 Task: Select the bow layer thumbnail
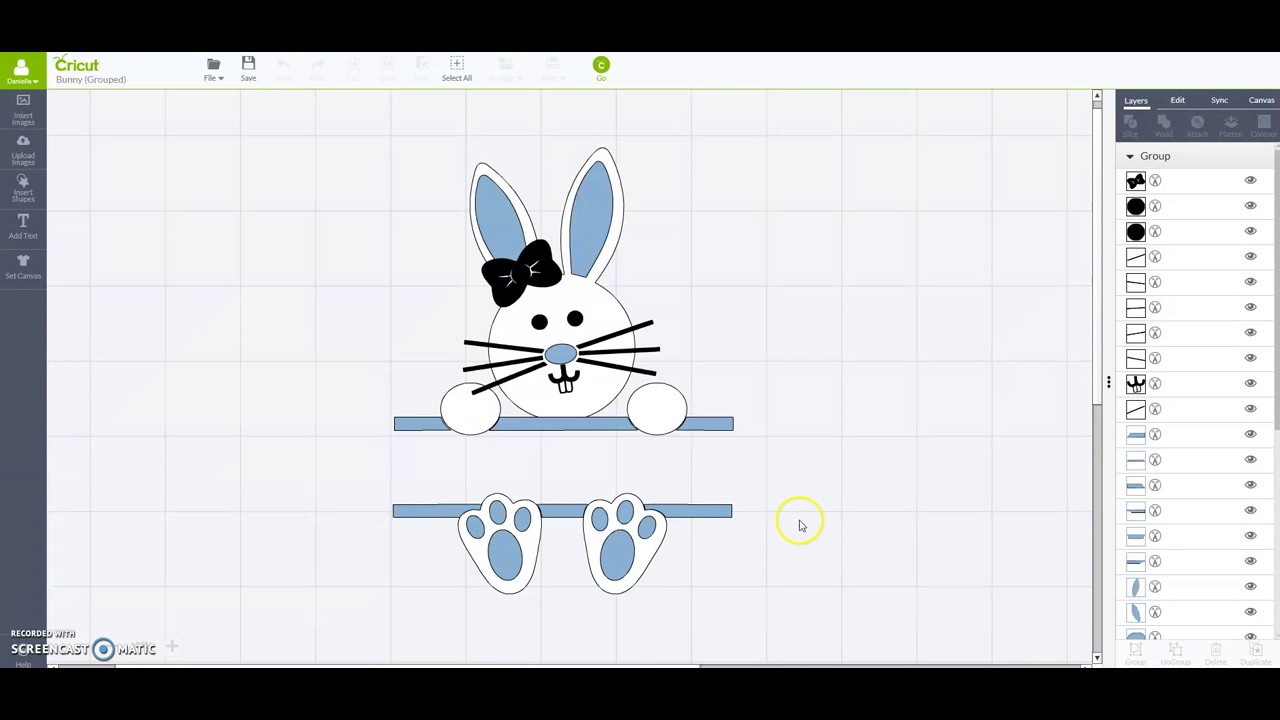[x=1136, y=181]
